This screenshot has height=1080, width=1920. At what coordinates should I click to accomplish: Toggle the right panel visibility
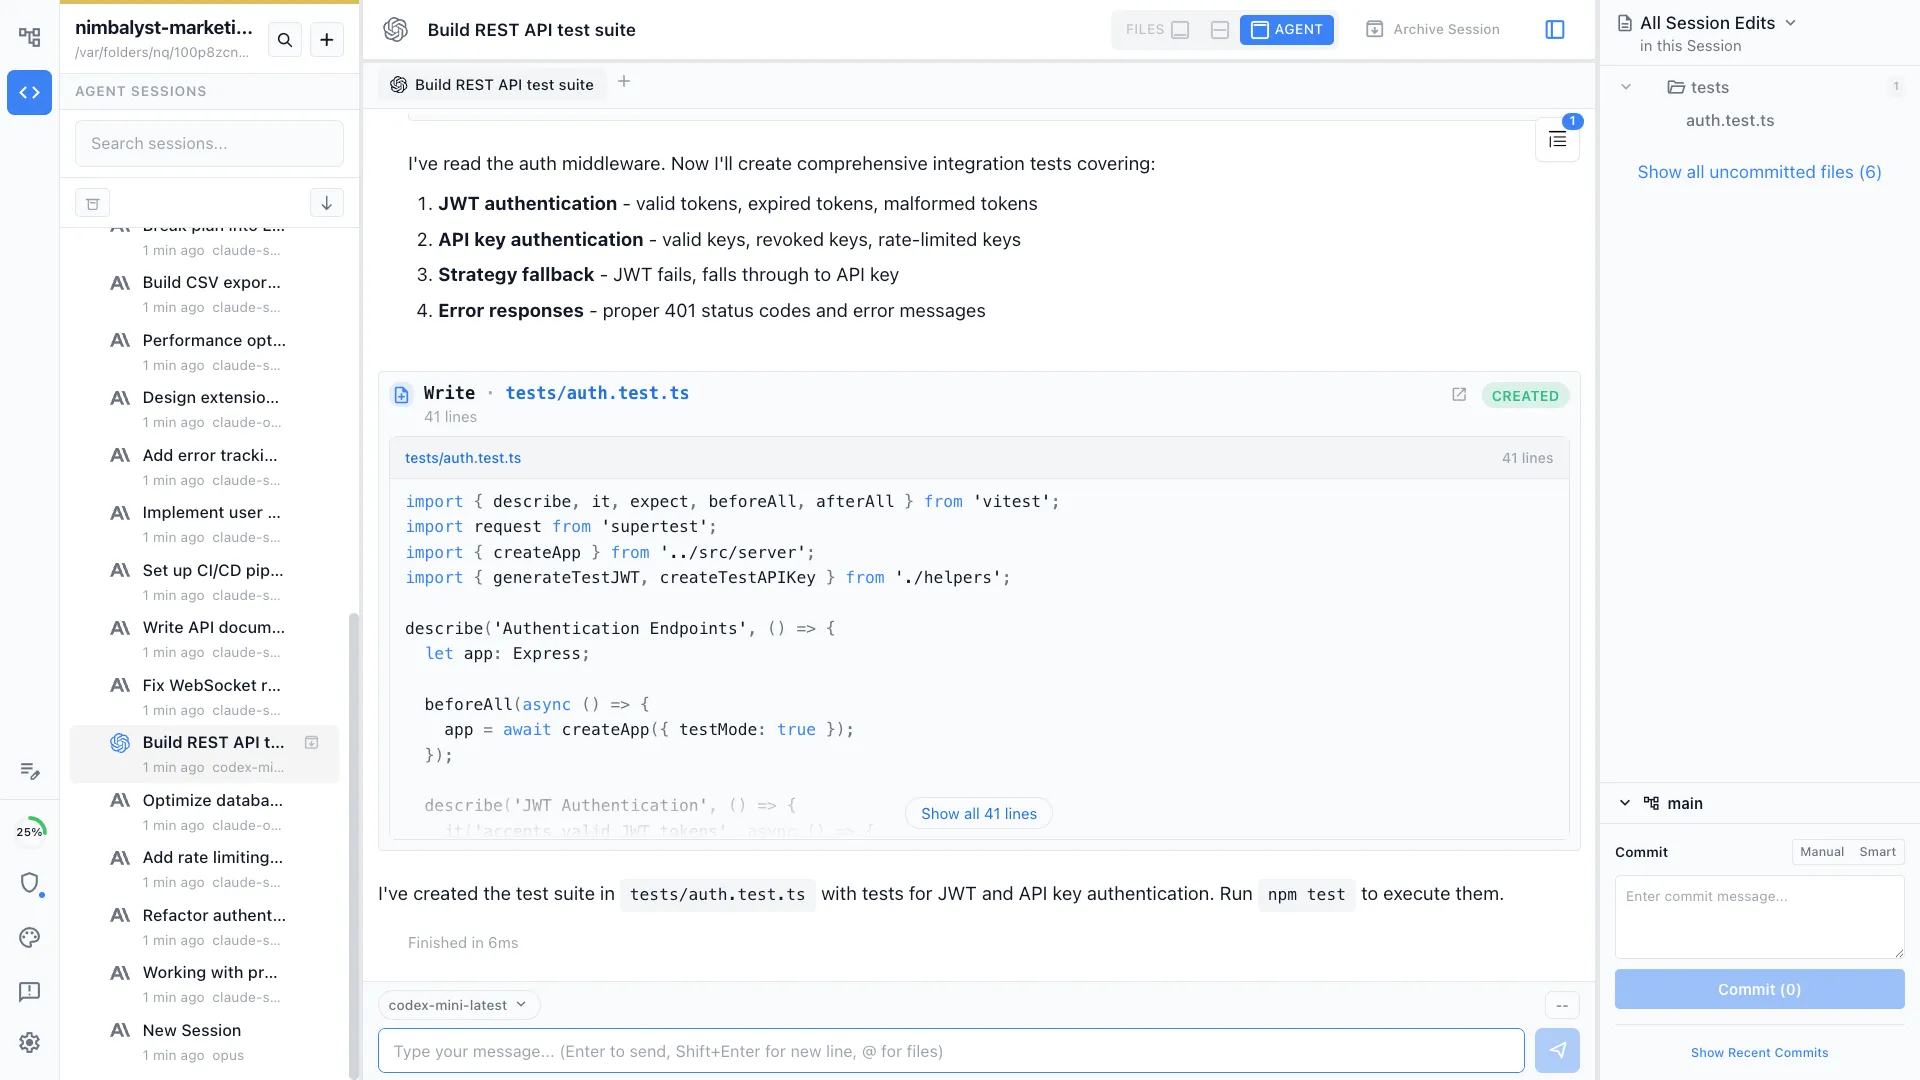pyautogui.click(x=1555, y=29)
